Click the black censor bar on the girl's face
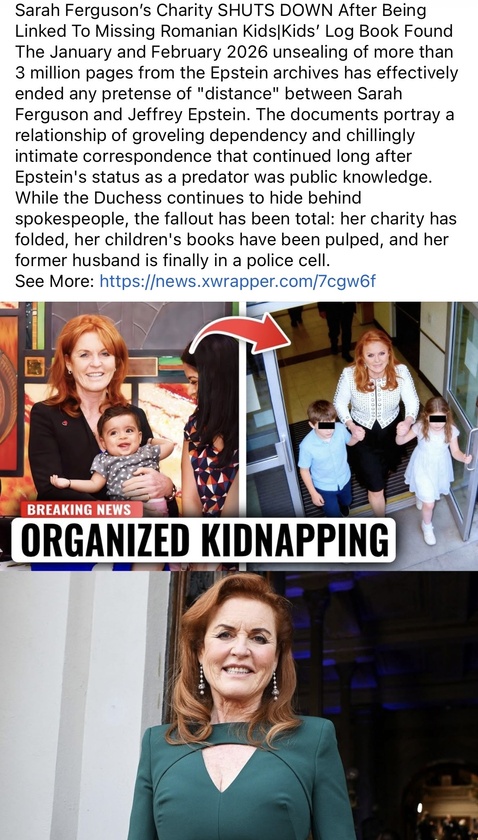Viewport: 478px width, 840px height. (x=437, y=418)
